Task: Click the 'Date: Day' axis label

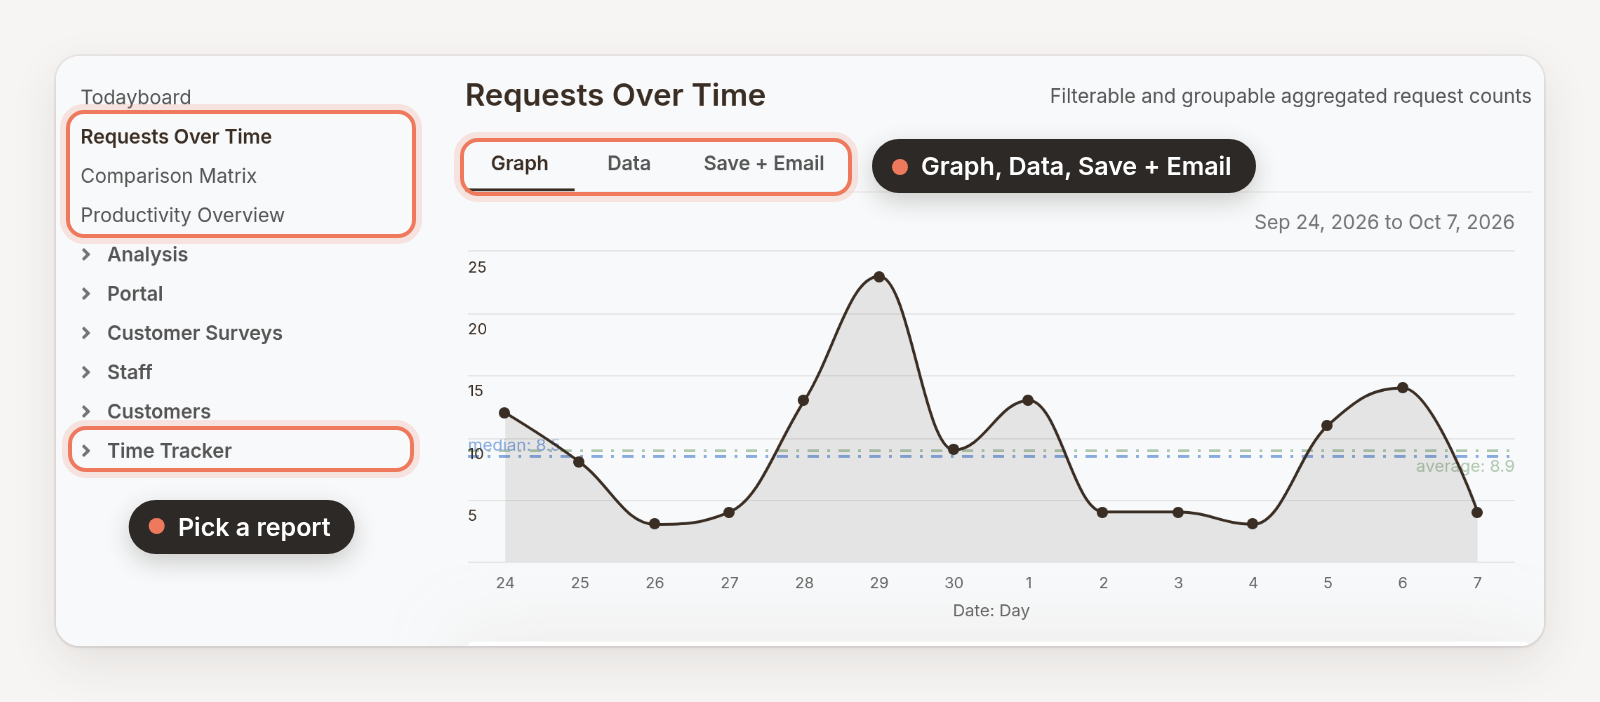Action: pos(991,610)
